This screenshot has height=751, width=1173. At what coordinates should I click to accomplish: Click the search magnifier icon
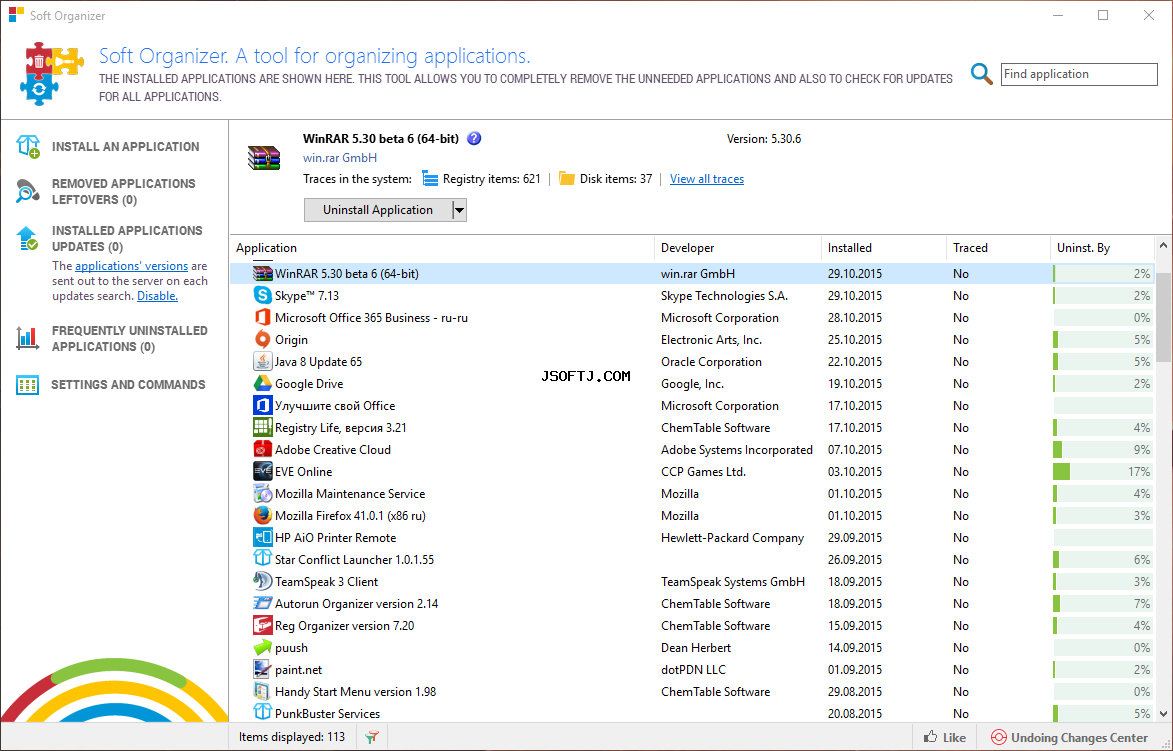(x=981, y=74)
